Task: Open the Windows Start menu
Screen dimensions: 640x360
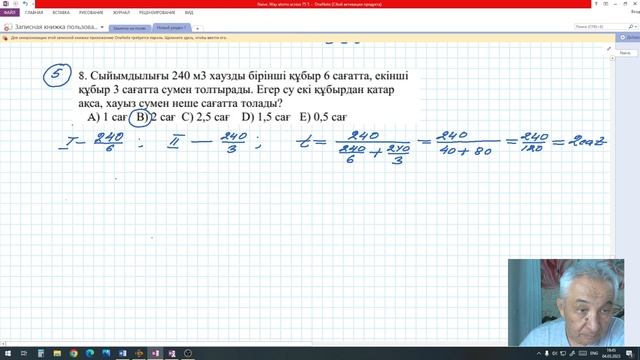Action: (x=7, y=353)
